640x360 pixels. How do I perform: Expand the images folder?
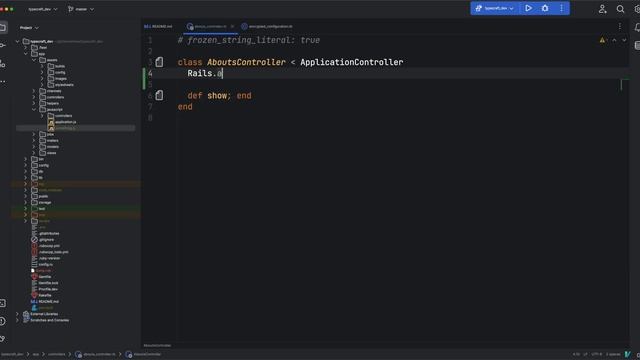(42, 78)
